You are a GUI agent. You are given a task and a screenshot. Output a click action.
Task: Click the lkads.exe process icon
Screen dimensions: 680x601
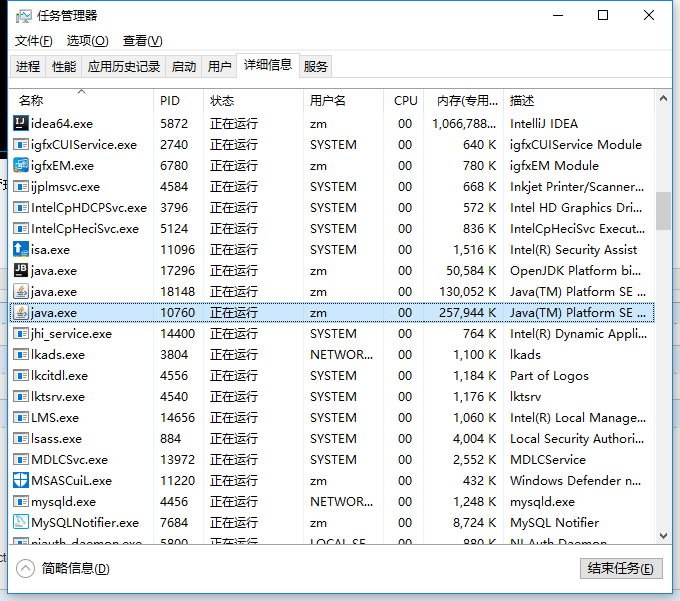(21, 354)
